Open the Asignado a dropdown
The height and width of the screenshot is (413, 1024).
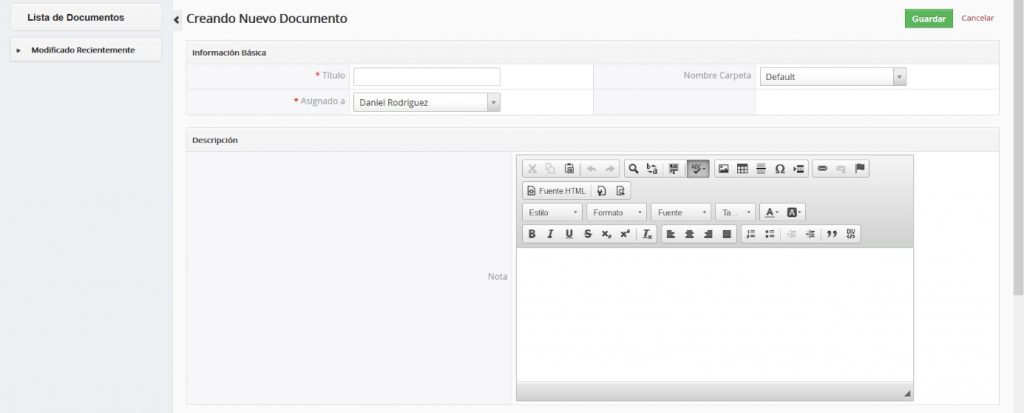(x=427, y=102)
